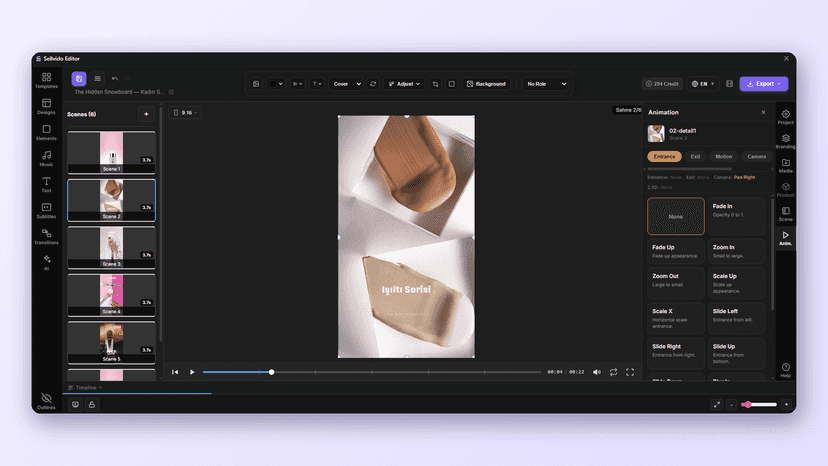Viewport: 828px width, 466px height.
Task: Open the Cover fit dropdown
Action: tap(346, 84)
